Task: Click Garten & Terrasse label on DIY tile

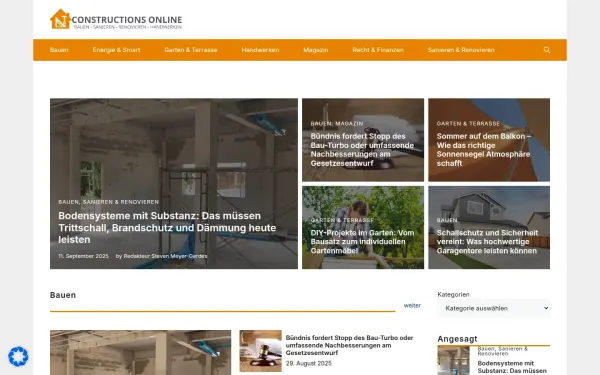Action: [342, 220]
